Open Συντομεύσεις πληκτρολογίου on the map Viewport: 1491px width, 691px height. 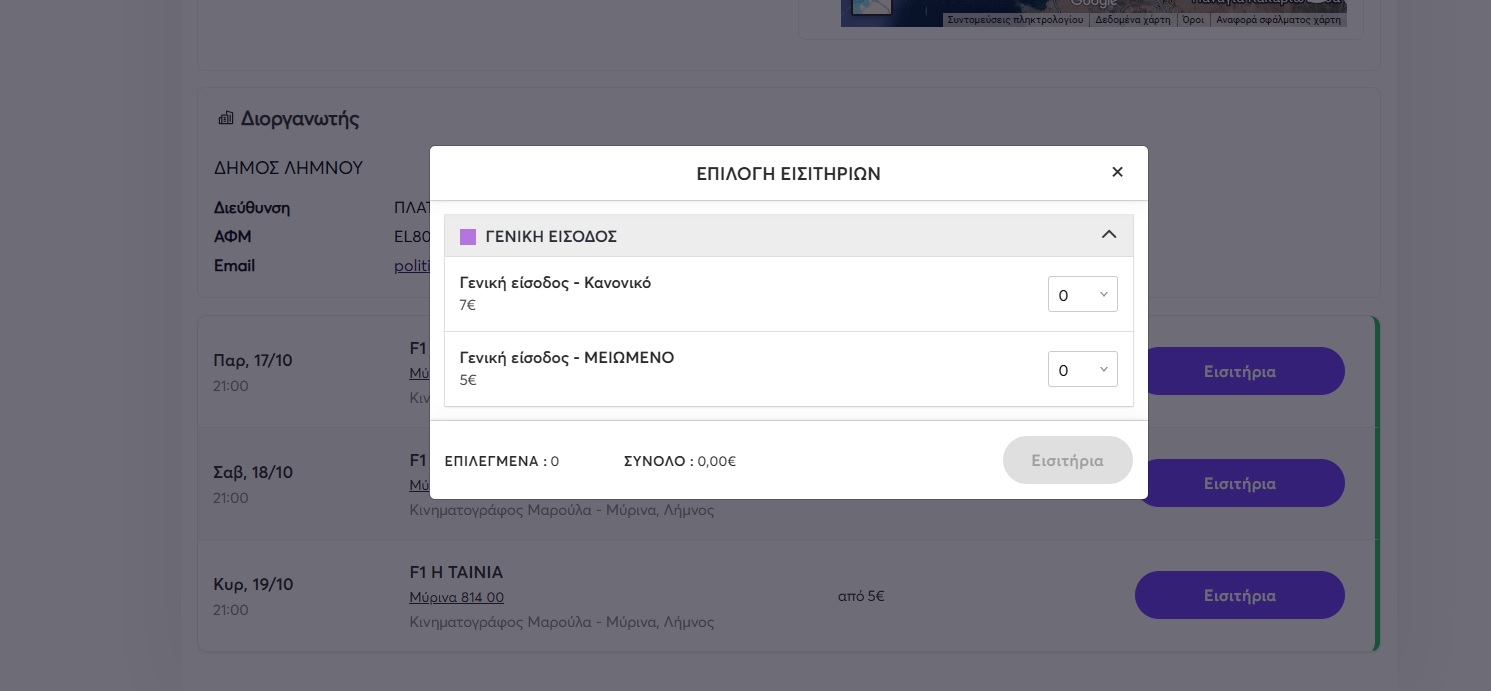click(x=1014, y=20)
